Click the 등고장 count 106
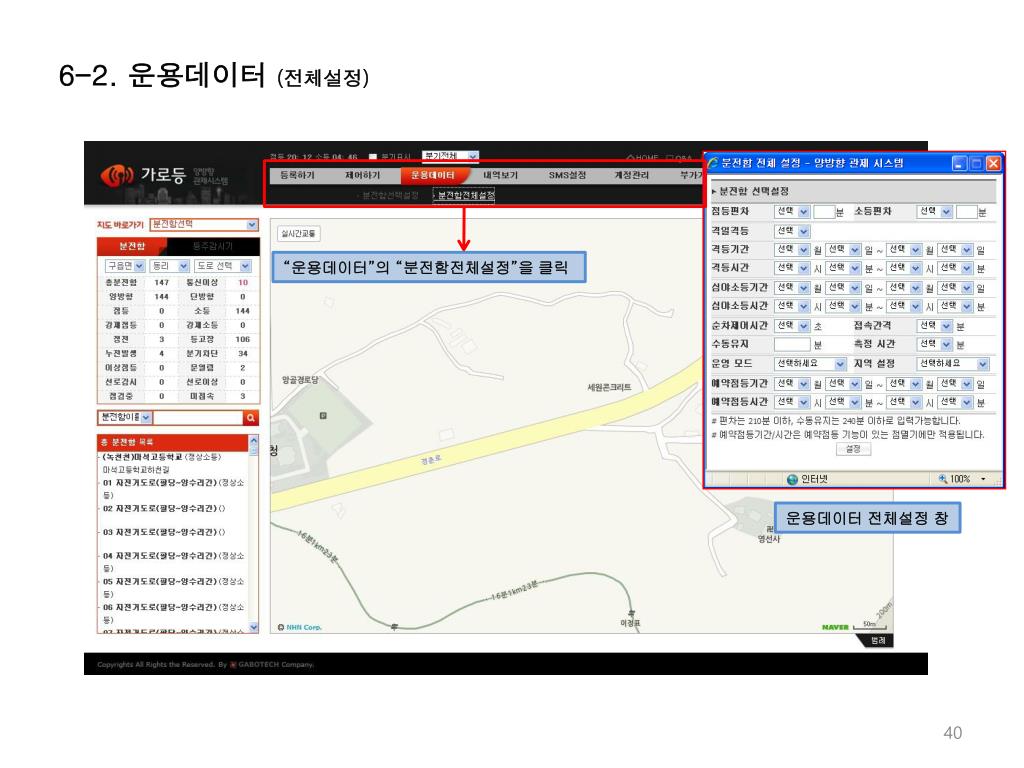The image size is (1024, 768). click(243, 340)
